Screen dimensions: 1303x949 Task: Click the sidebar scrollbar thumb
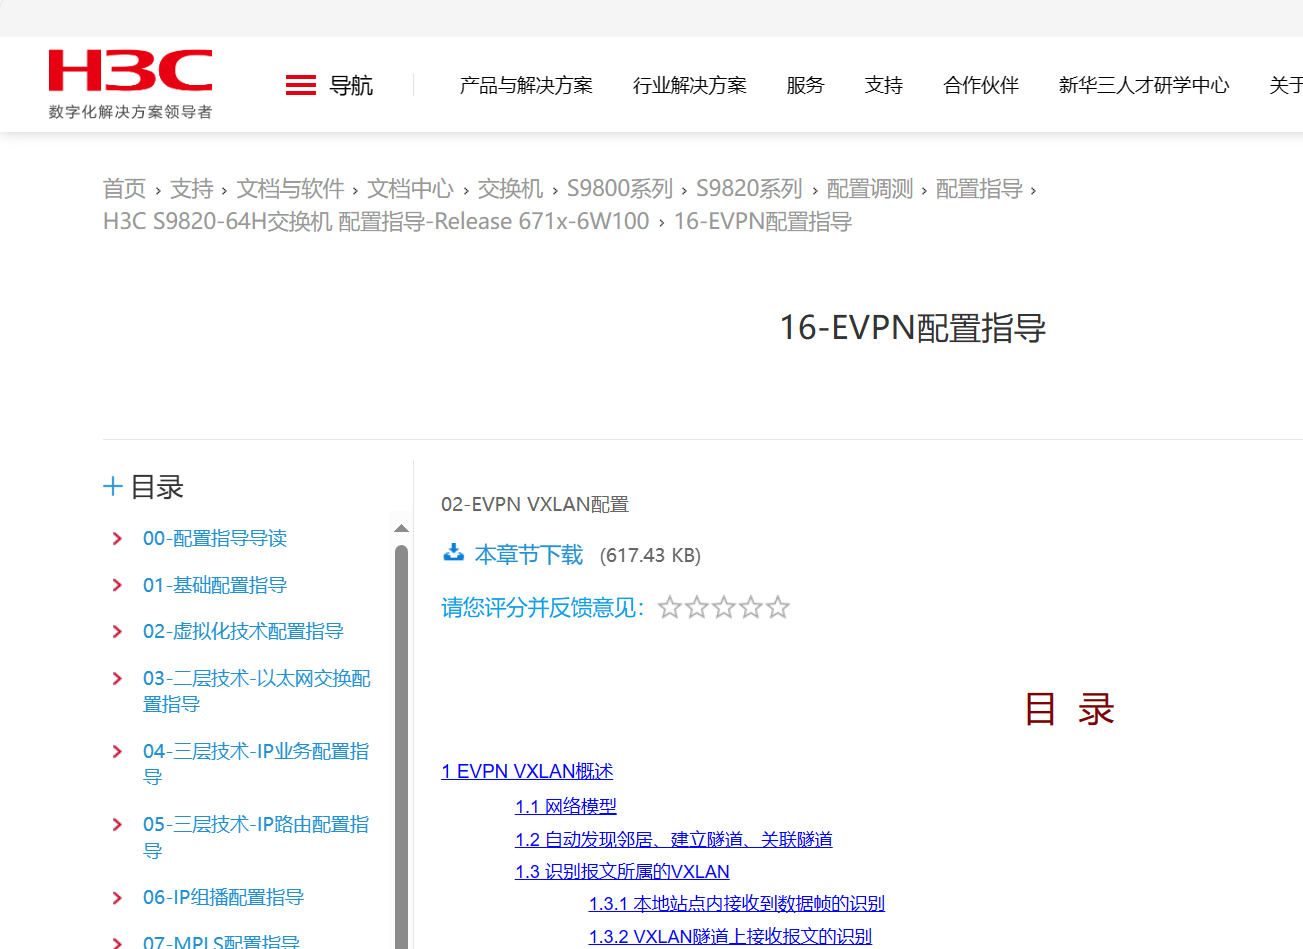401,746
